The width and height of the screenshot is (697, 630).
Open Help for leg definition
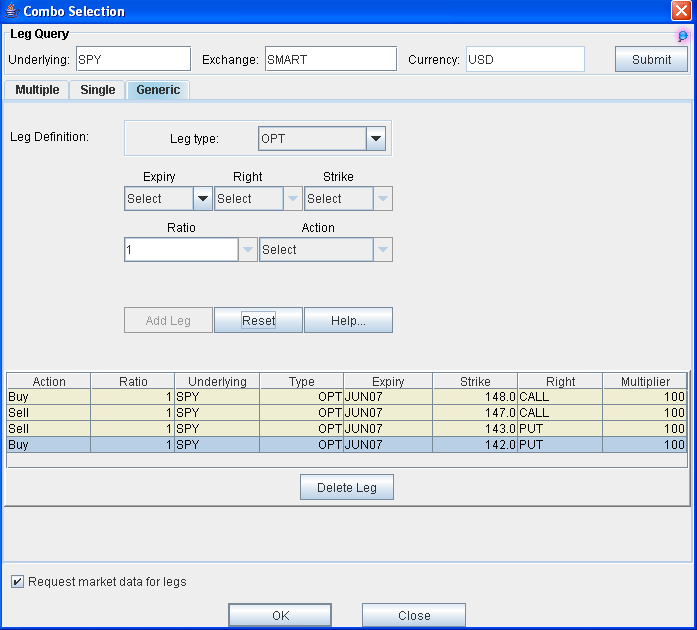348,320
